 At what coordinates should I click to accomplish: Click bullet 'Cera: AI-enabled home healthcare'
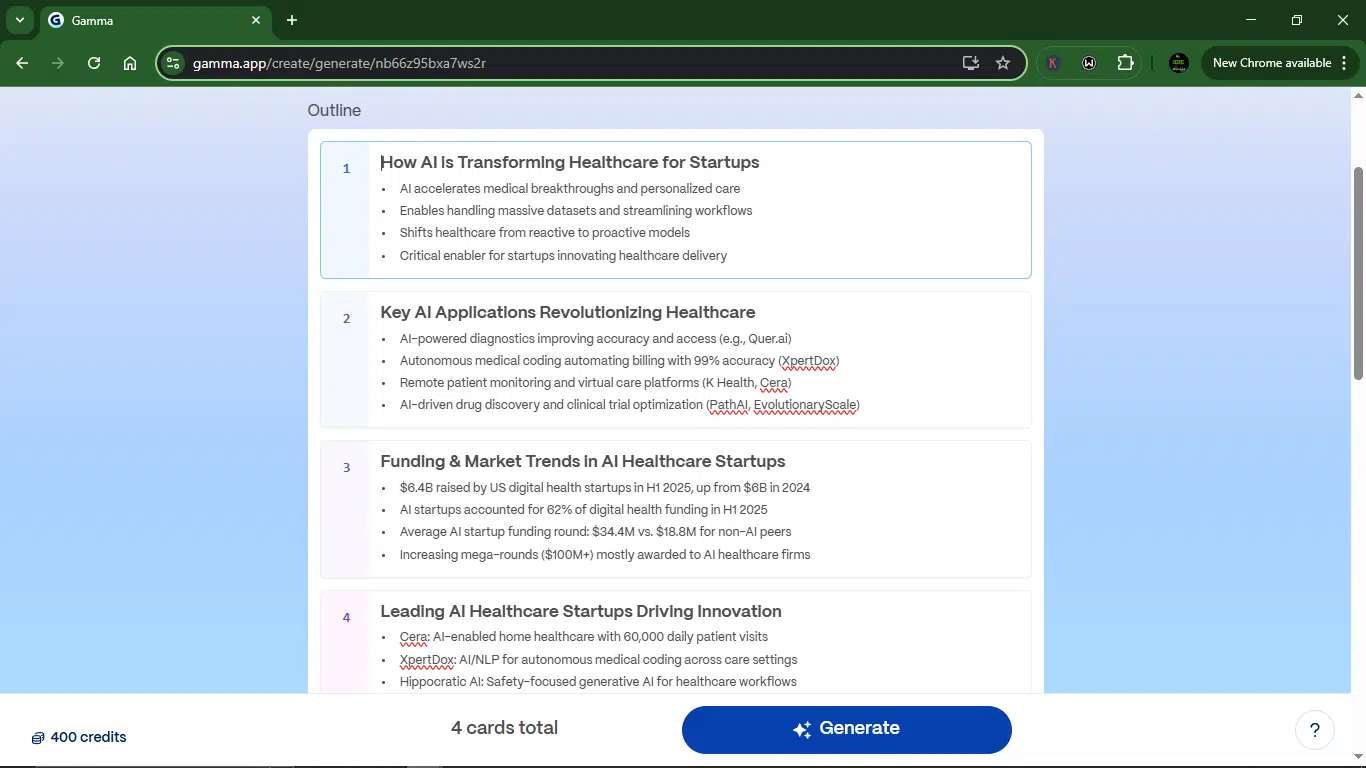(584, 637)
